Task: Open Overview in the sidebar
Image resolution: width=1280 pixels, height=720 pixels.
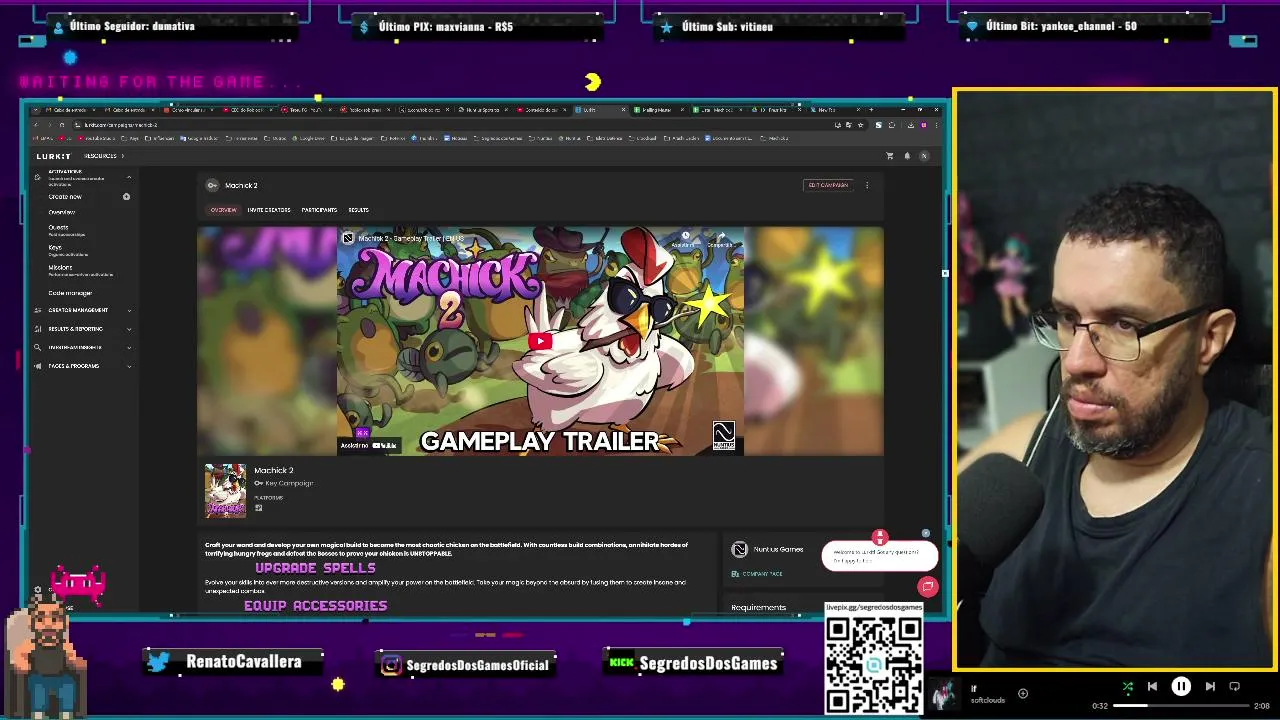Action: coord(62,212)
